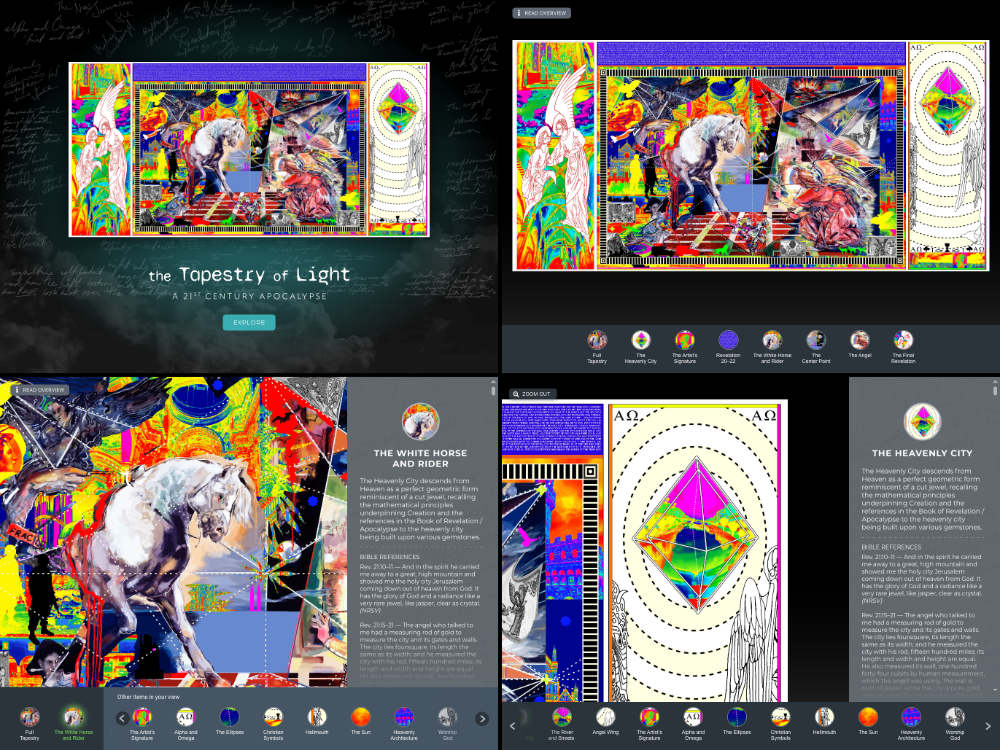Select Artist's Signature icon left of Revelation 20–22
Image resolution: width=1000 pixels, height=750 pixels.
[684, 340]
